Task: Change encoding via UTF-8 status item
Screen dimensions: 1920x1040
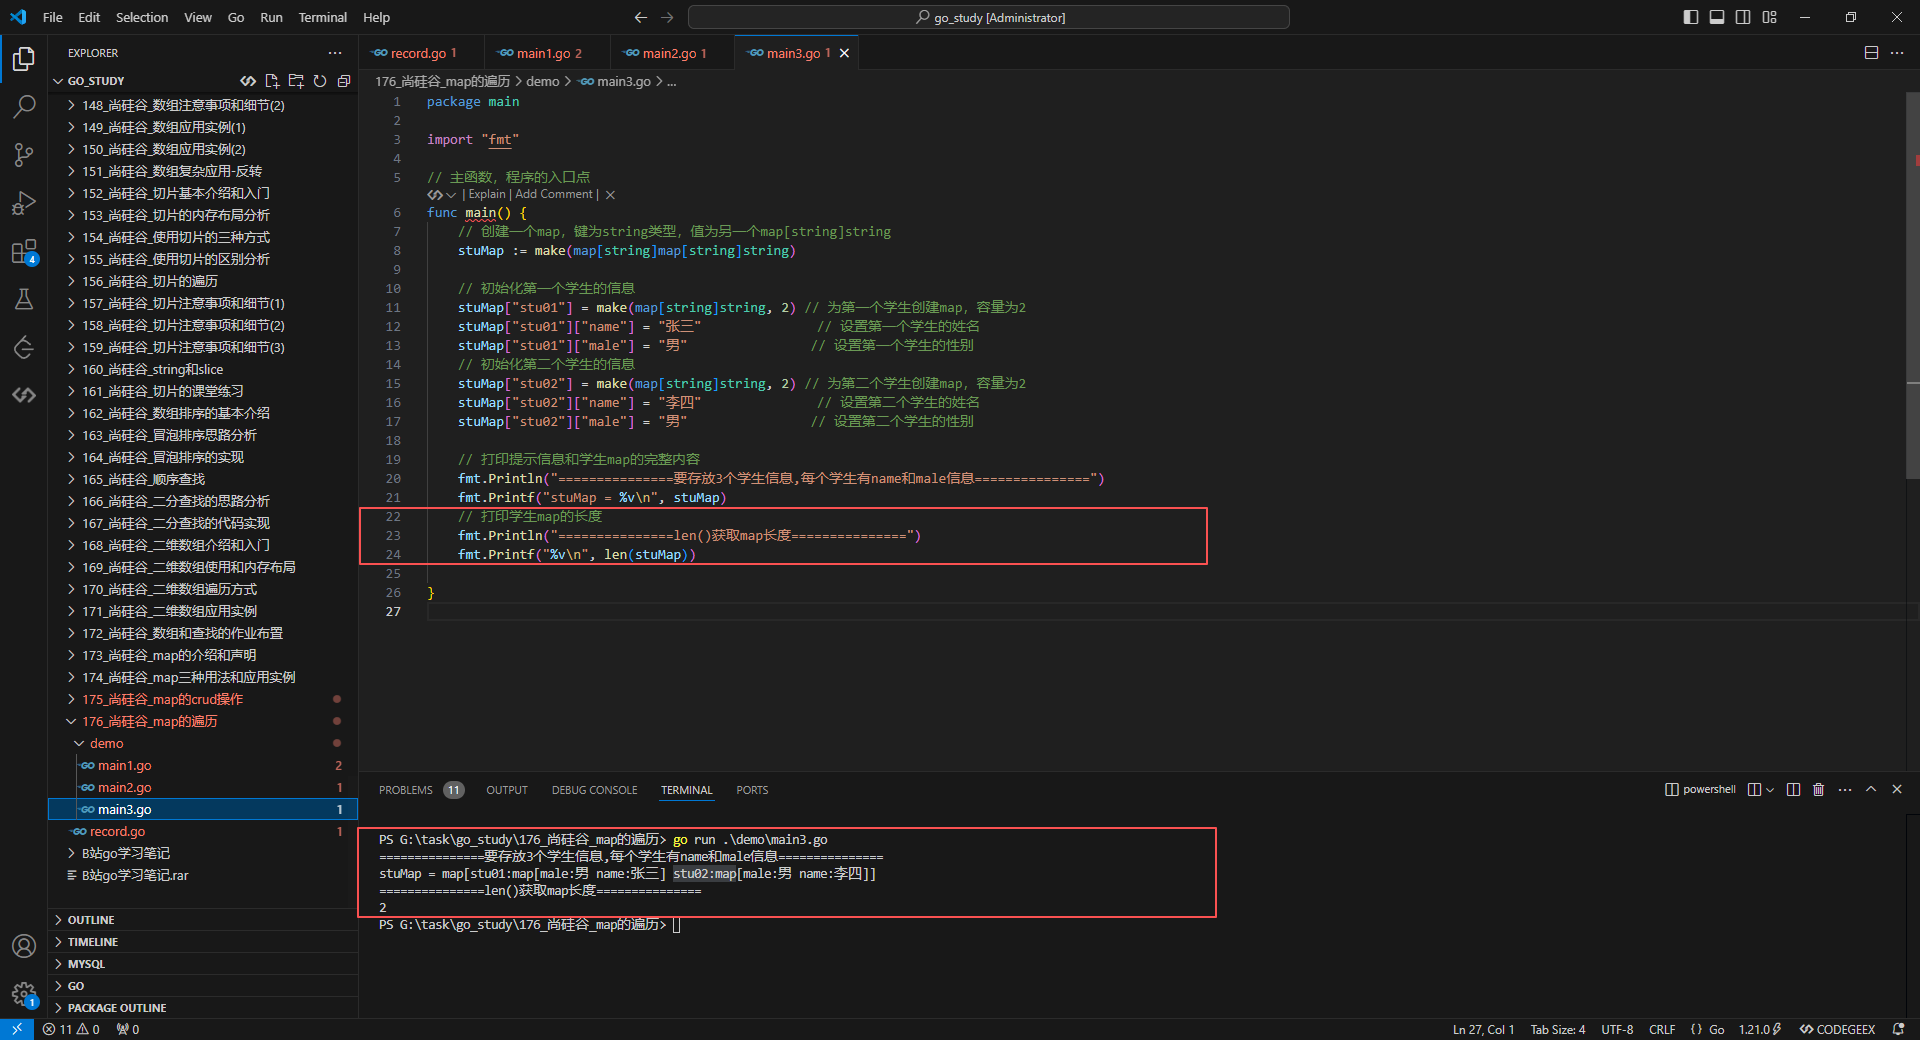Action: (x=1617, y=1029)
